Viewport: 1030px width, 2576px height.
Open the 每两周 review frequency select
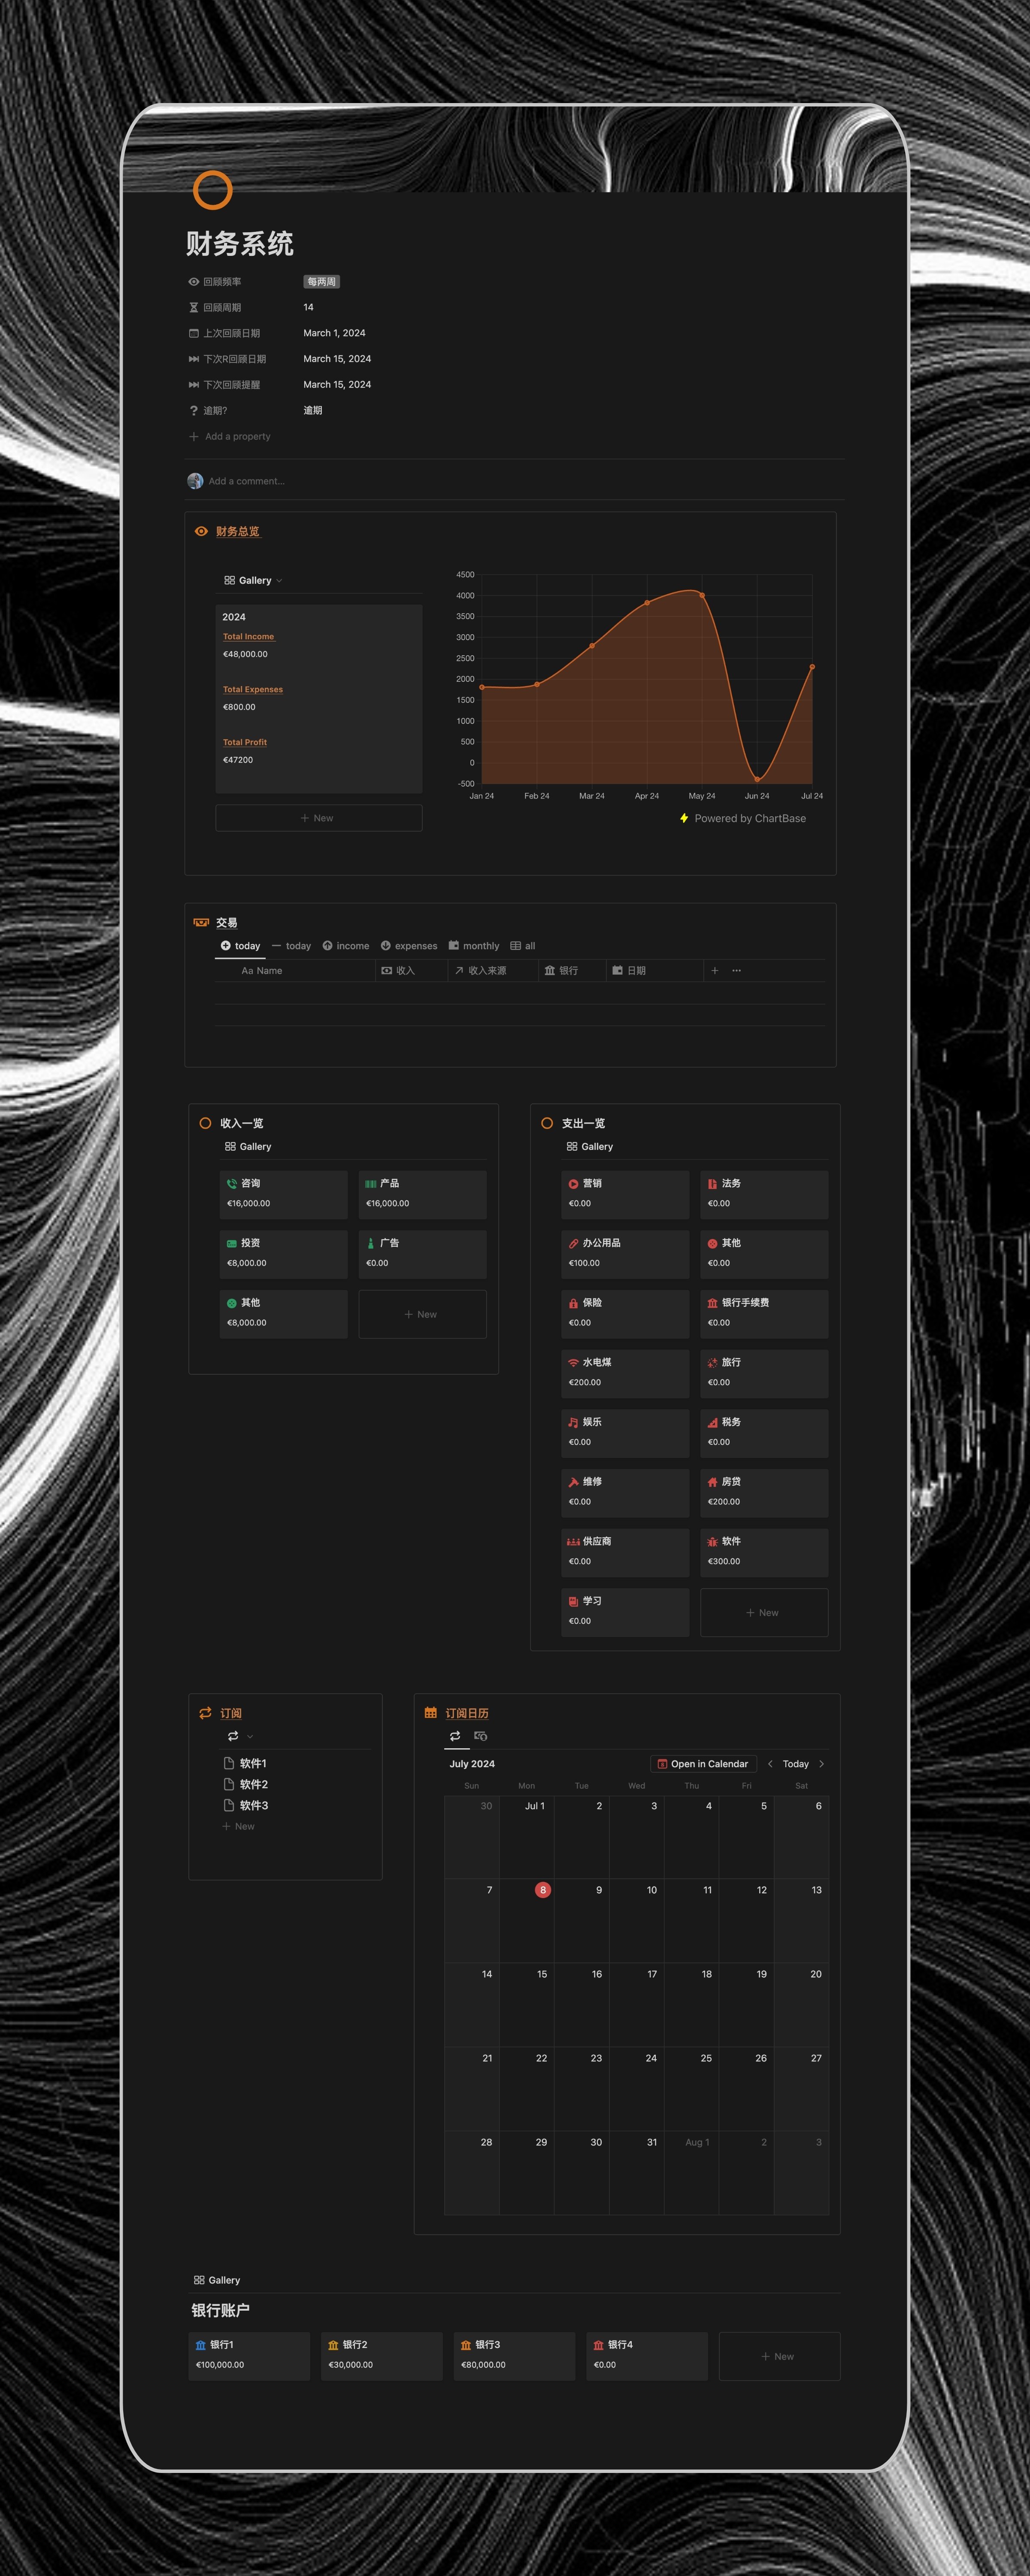coord(321,282)
